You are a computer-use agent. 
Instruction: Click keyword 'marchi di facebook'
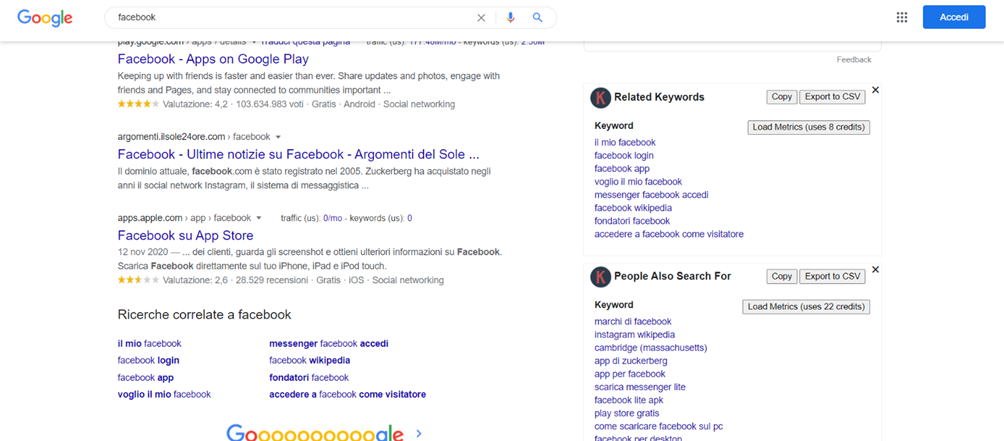click(x=633, y=321)
